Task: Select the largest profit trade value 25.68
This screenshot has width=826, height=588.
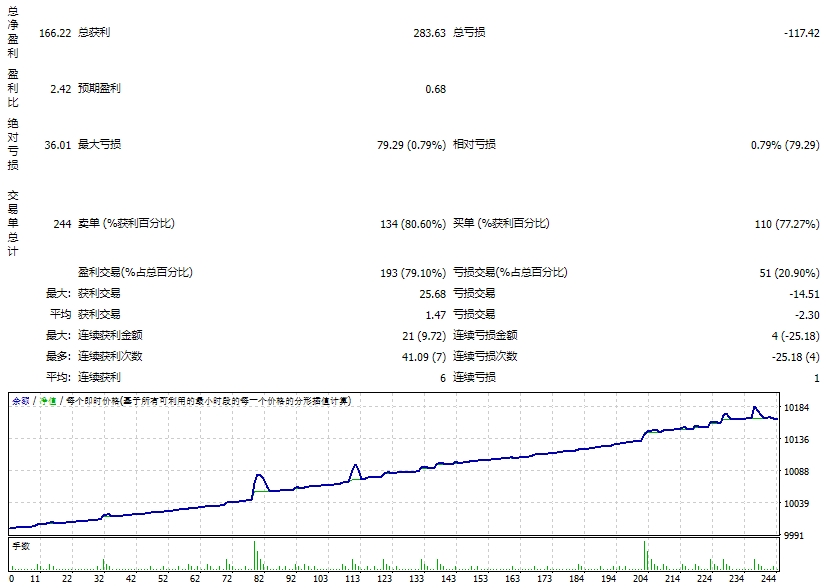Action: [432, 294]
